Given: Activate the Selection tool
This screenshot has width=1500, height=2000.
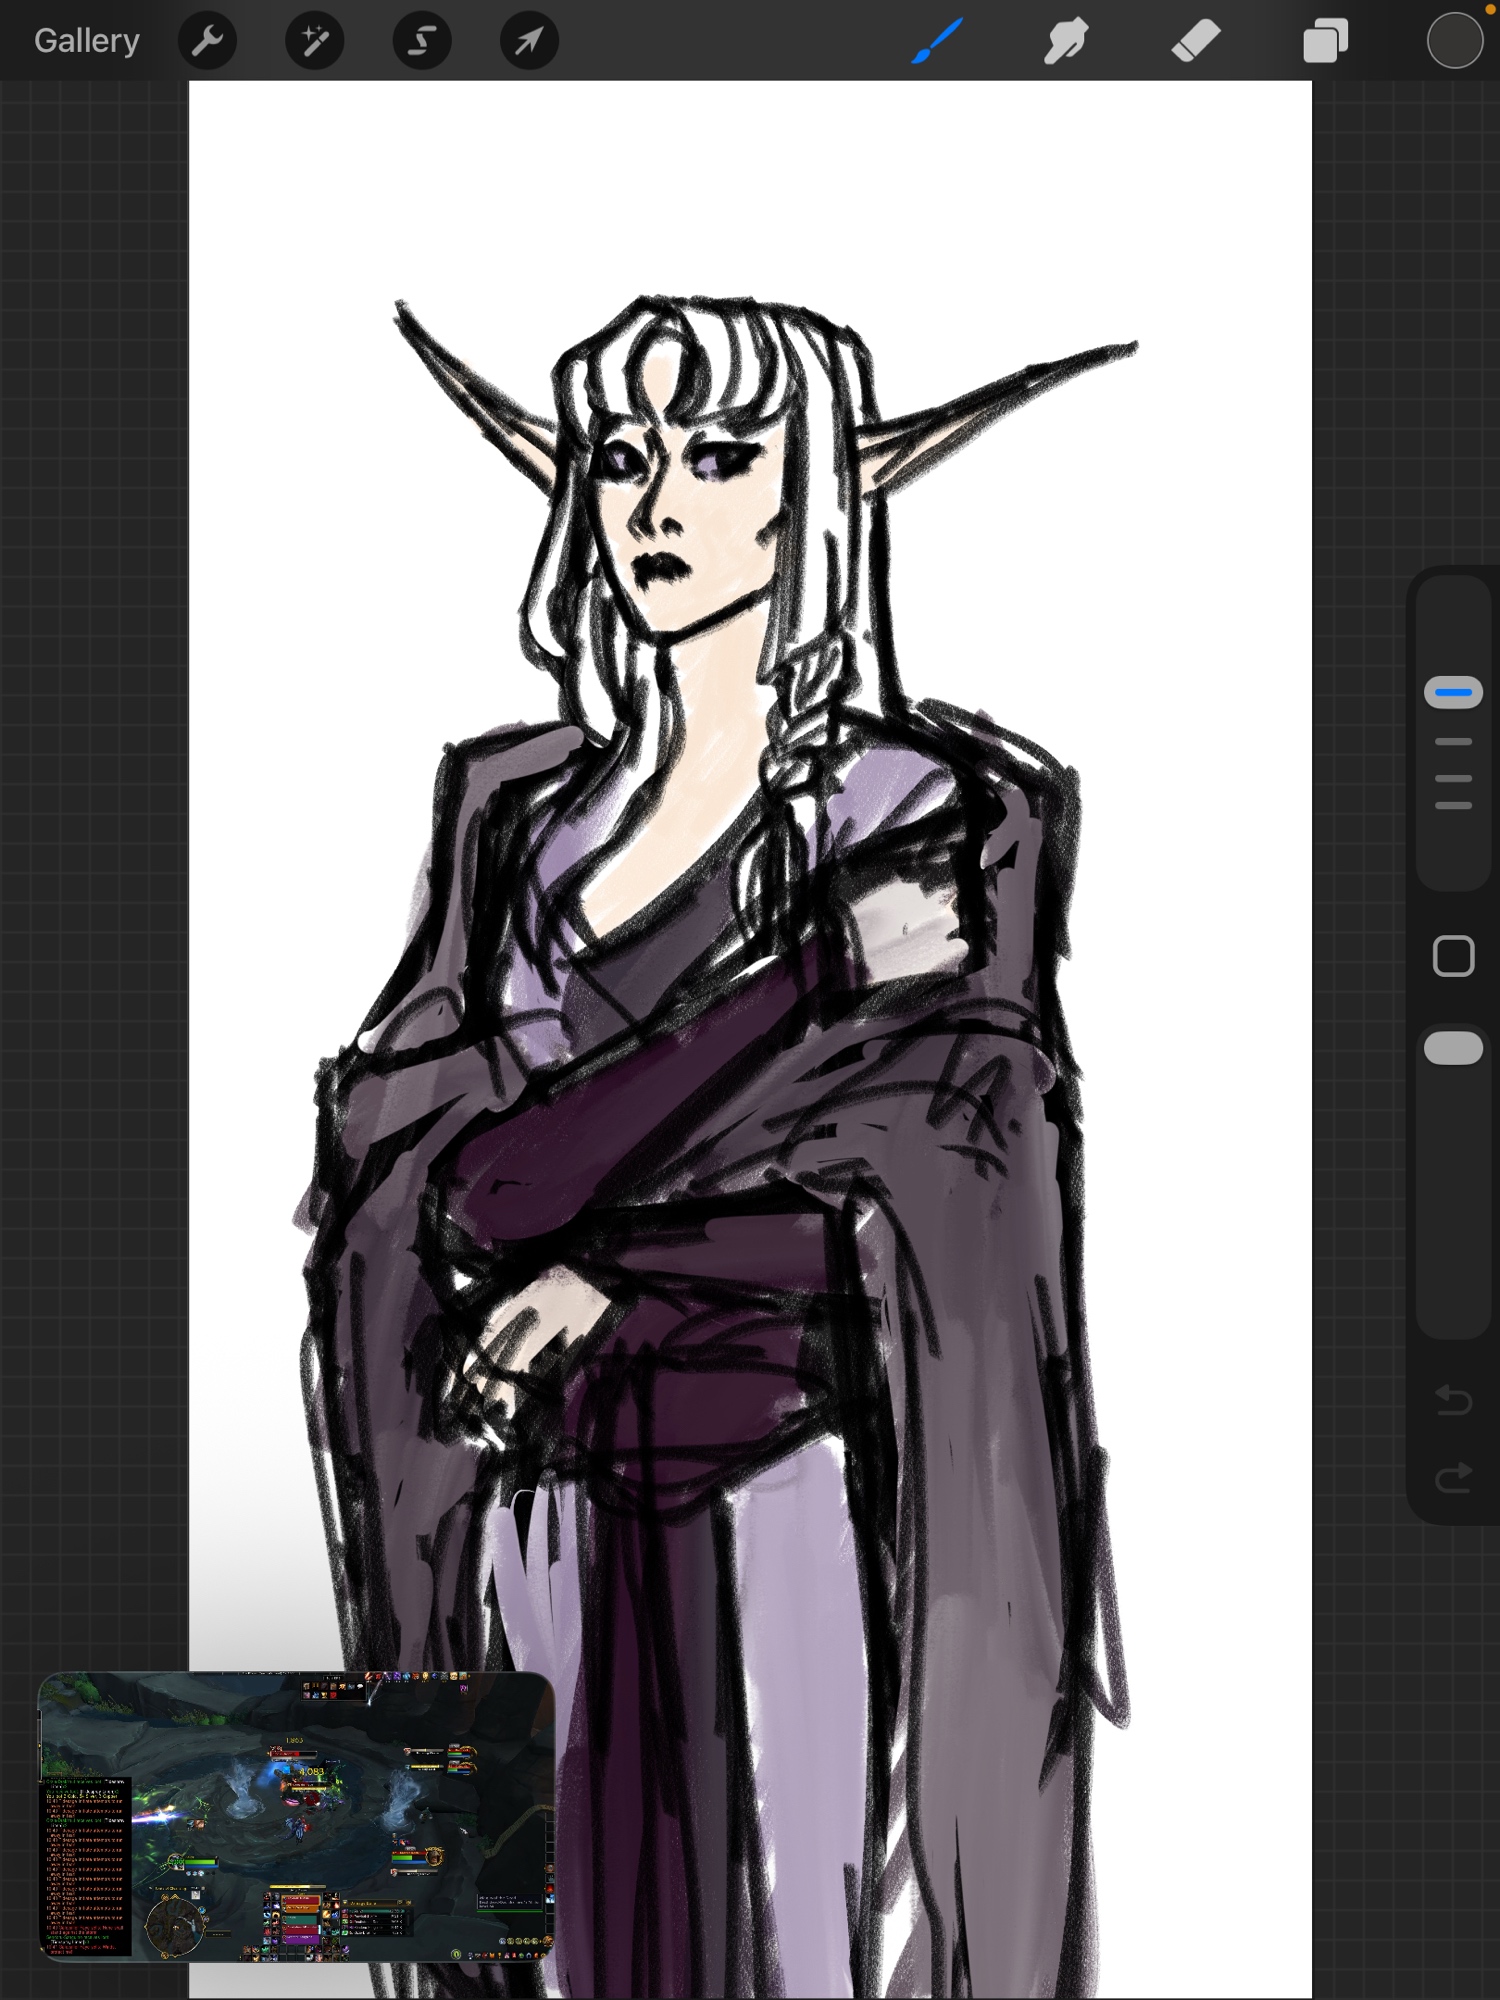Looking at the screenshot, I should tap(421, 41).
